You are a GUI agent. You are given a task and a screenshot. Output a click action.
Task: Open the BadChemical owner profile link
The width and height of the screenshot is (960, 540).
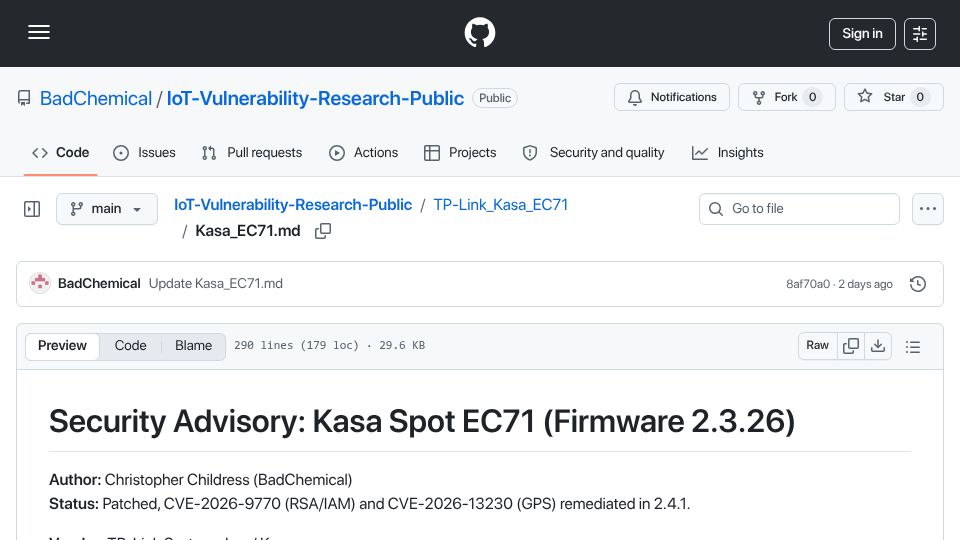(96, 98)
